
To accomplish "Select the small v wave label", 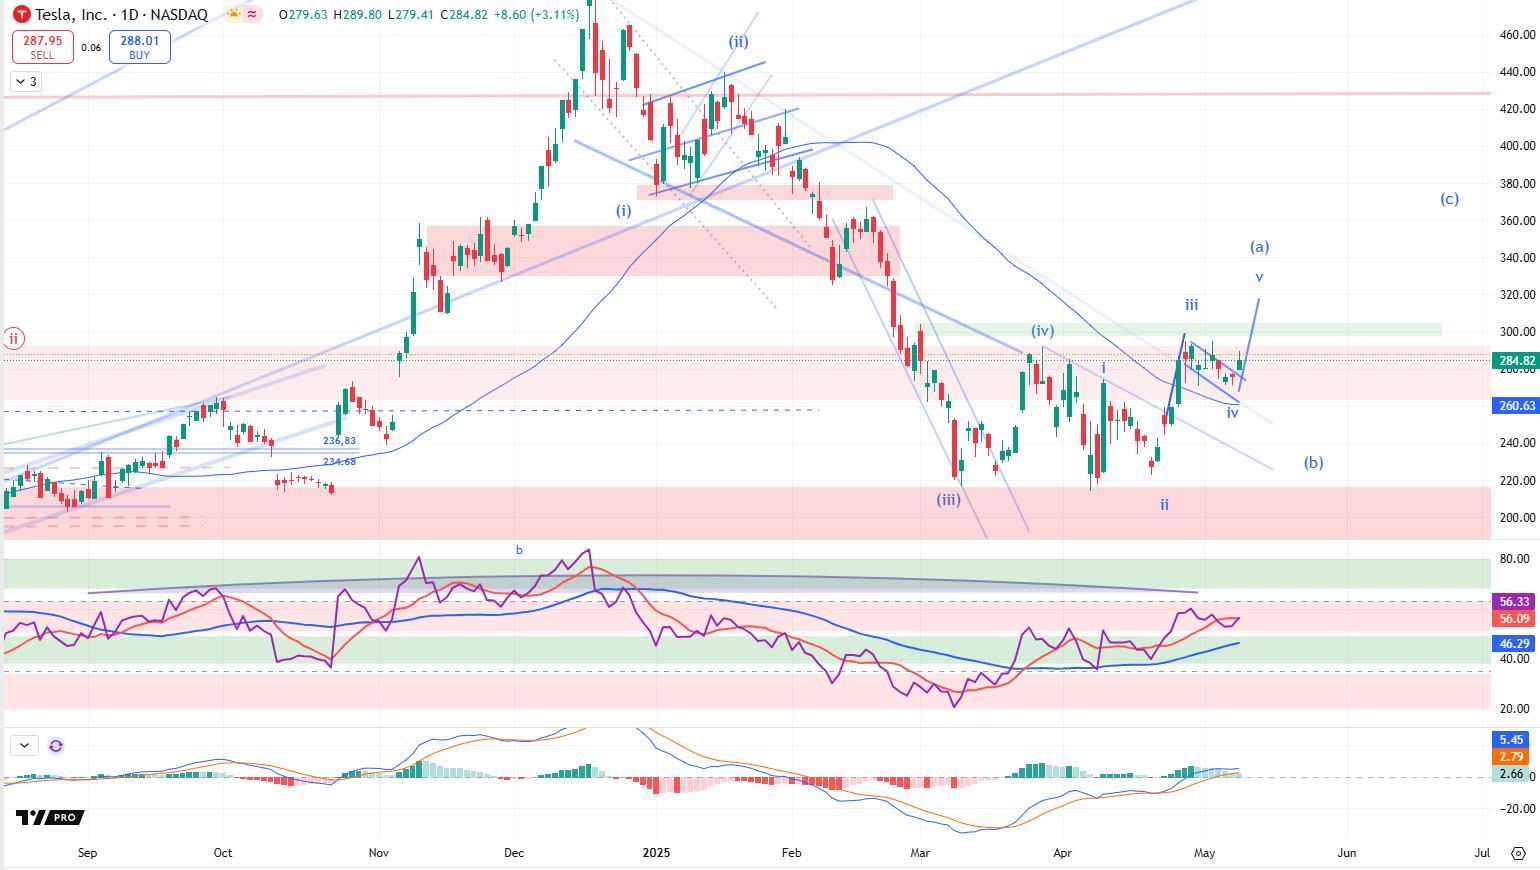I will pyautogui.click(x=1259, y=277).
